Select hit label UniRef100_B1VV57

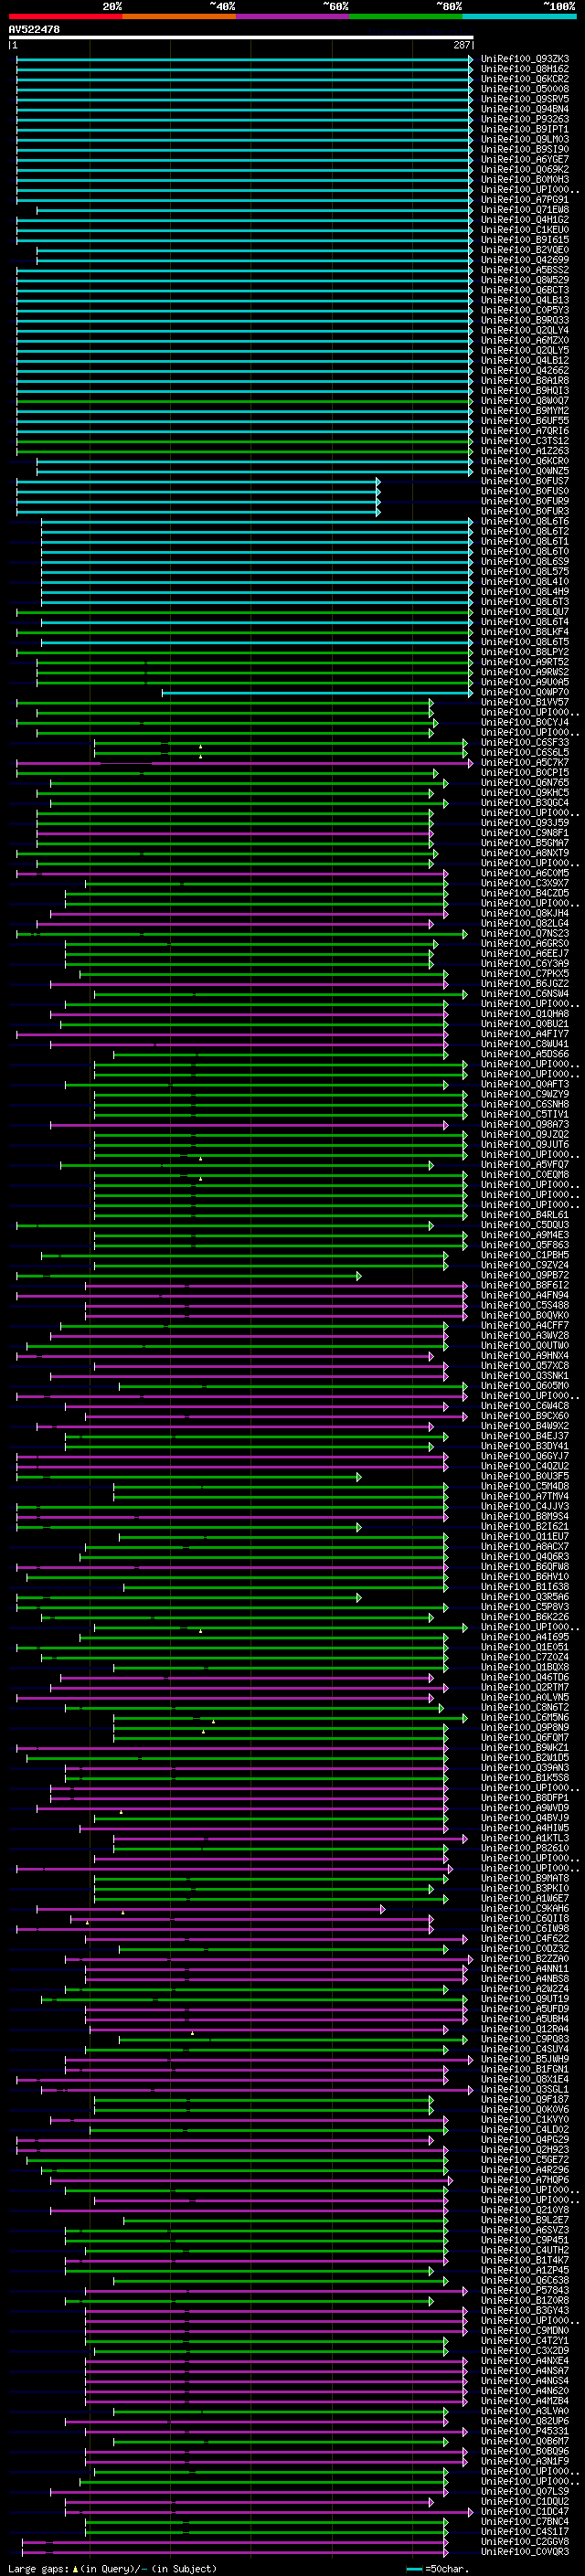coord(525,702)
